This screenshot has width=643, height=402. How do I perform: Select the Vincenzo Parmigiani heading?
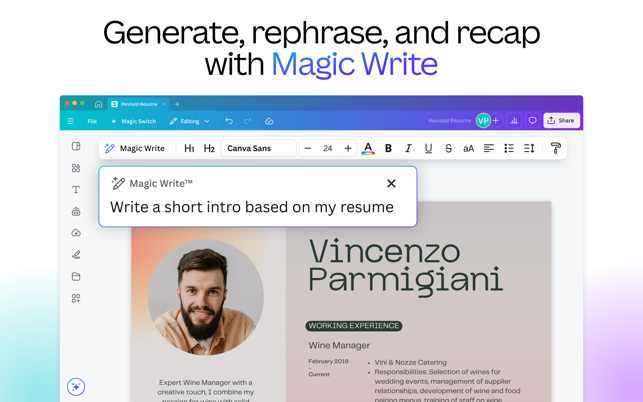point(405,267)
